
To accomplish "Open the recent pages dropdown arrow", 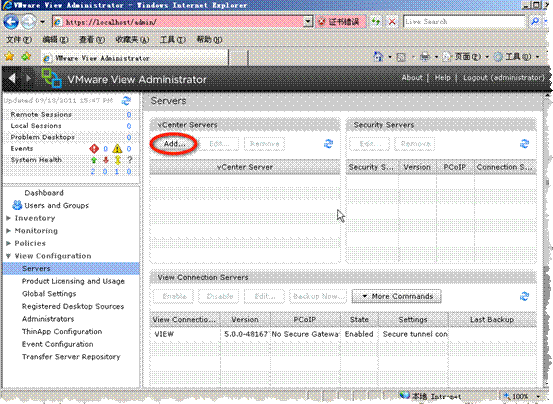I will (42, 22).
